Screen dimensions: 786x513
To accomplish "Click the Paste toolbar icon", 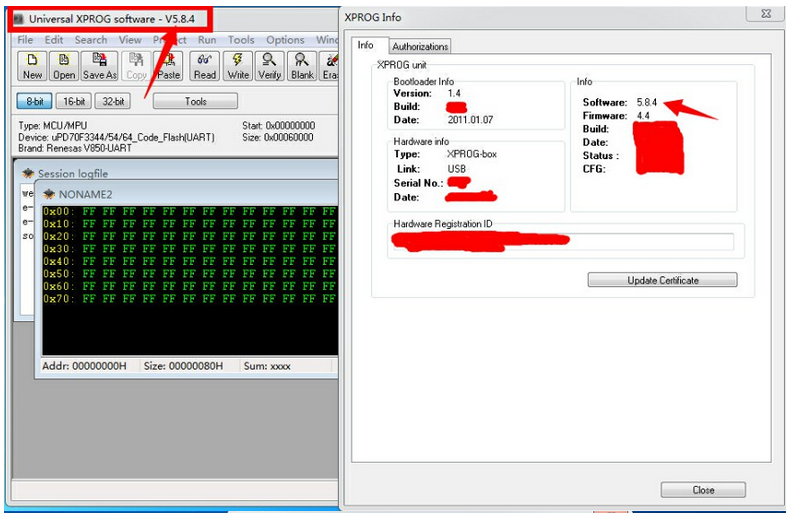I will pos(168,66).
